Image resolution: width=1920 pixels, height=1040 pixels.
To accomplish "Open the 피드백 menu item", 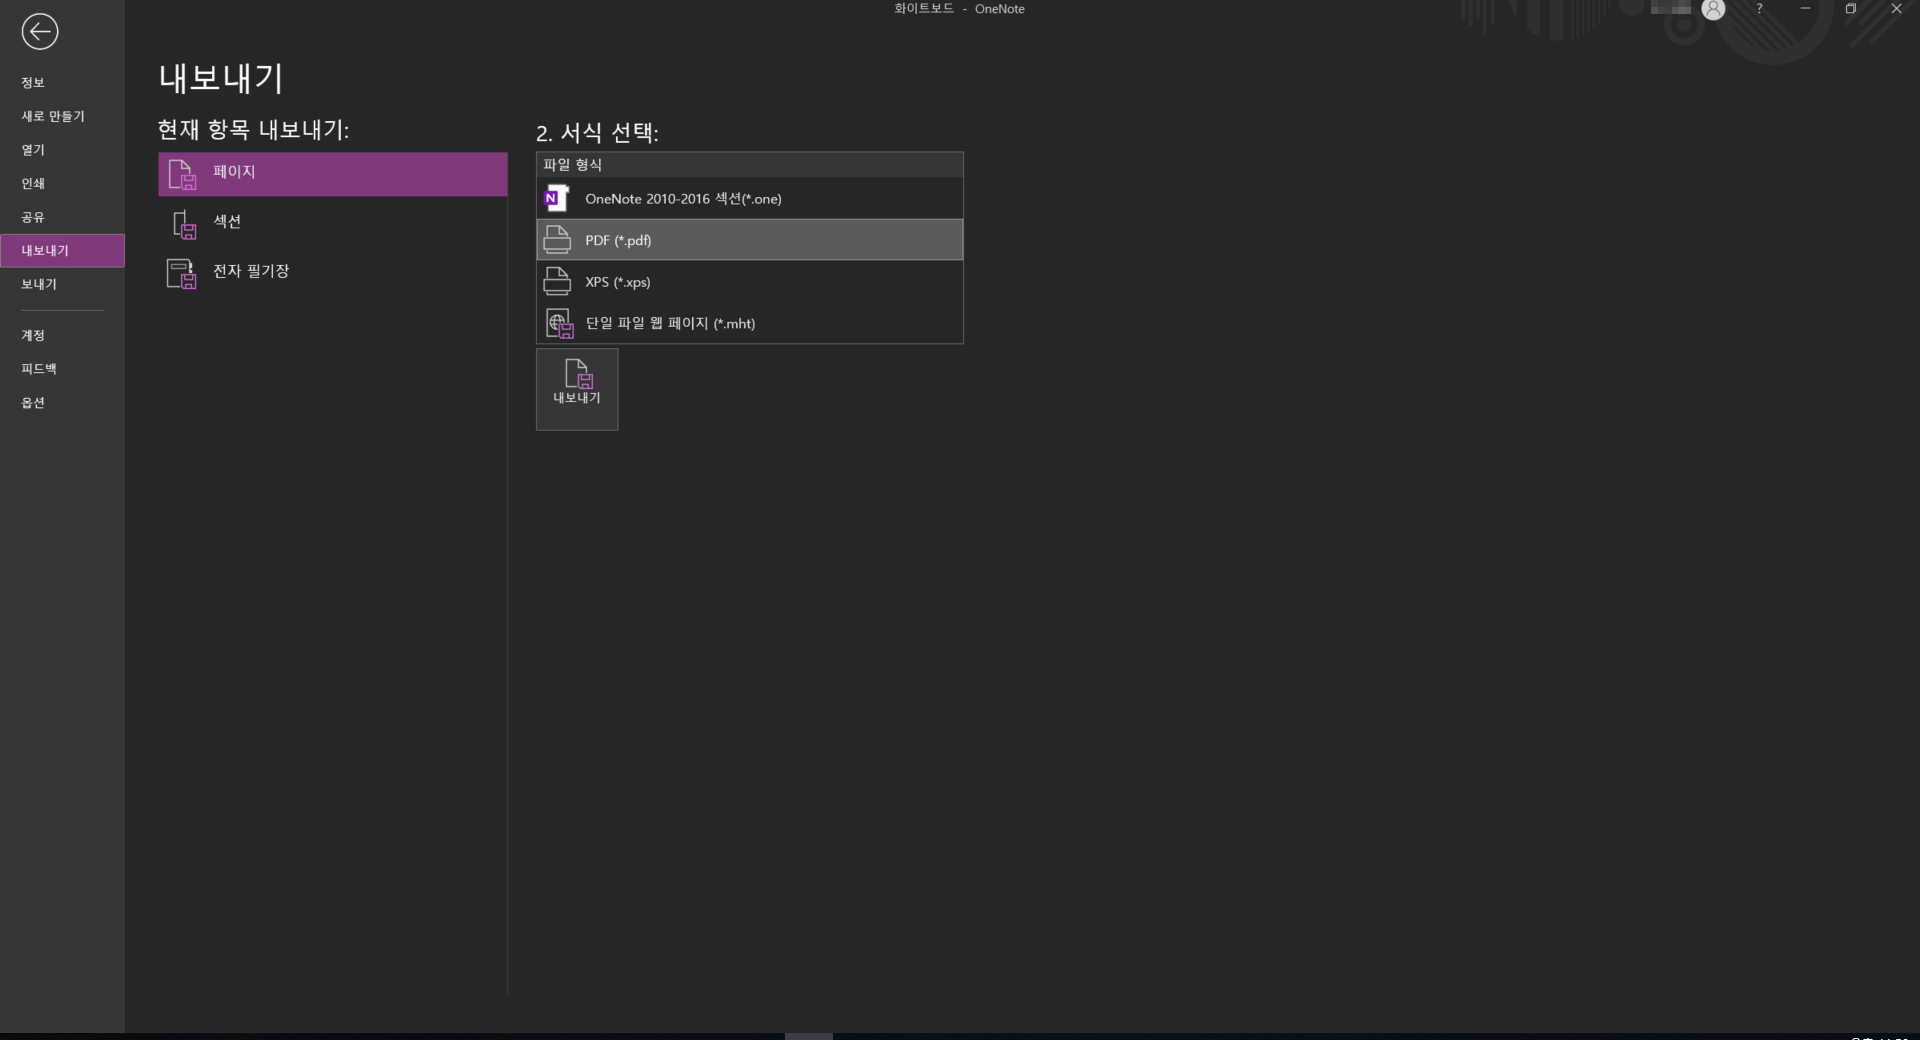I will [x=62, y=369].
